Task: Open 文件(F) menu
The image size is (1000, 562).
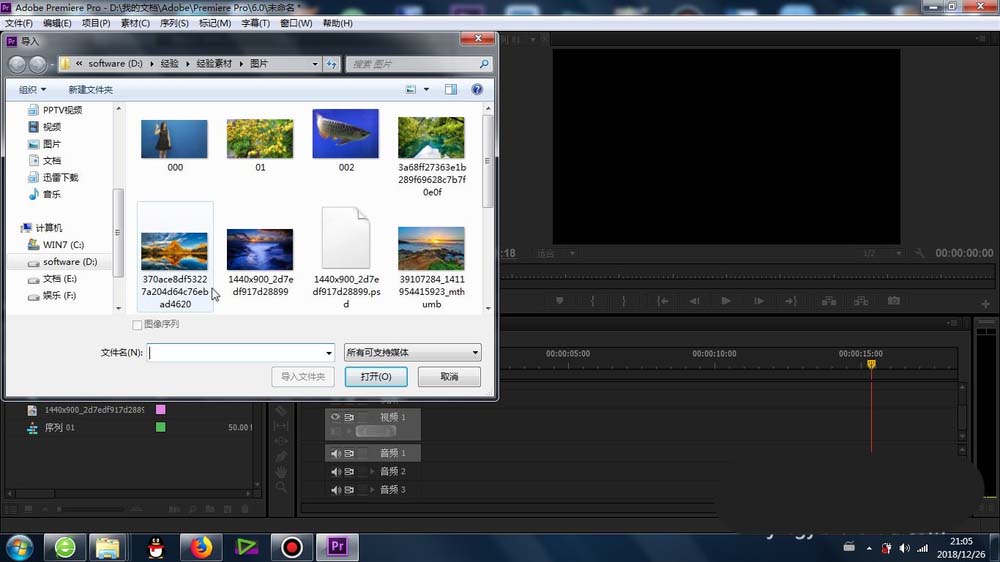Action: (x=18, y=23)
